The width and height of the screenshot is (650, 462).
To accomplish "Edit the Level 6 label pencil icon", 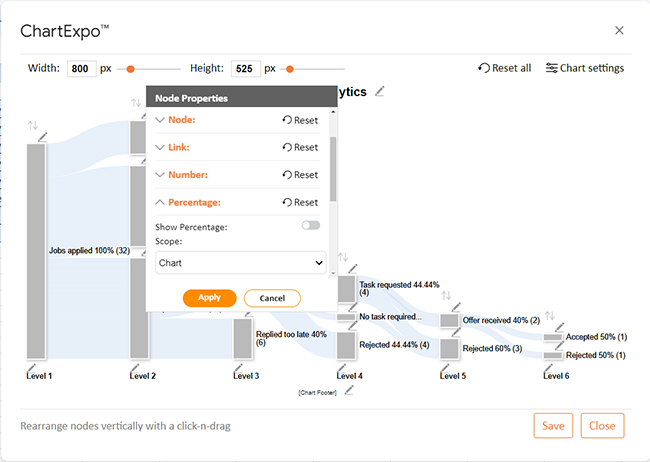I will click(x=548, y=367).
